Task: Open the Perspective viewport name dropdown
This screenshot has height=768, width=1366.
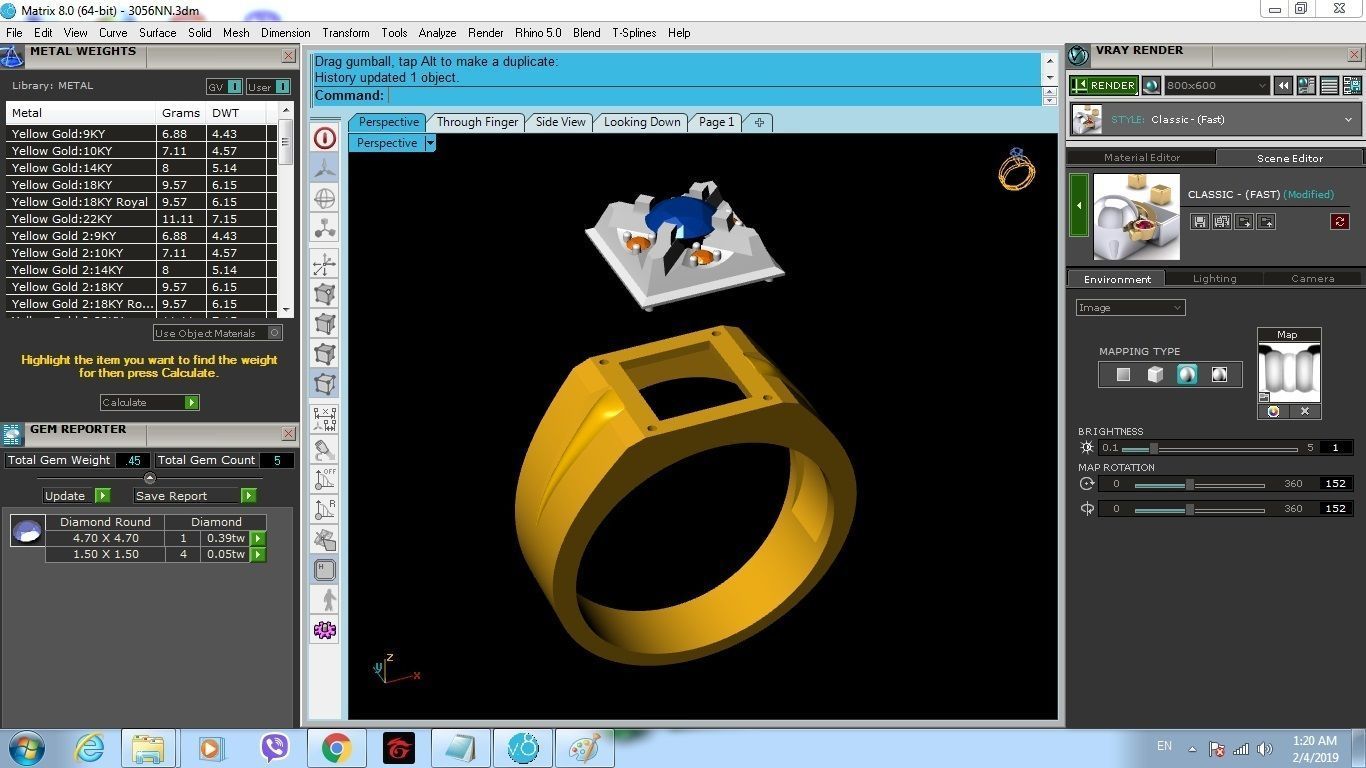Action: click(430, 143)
